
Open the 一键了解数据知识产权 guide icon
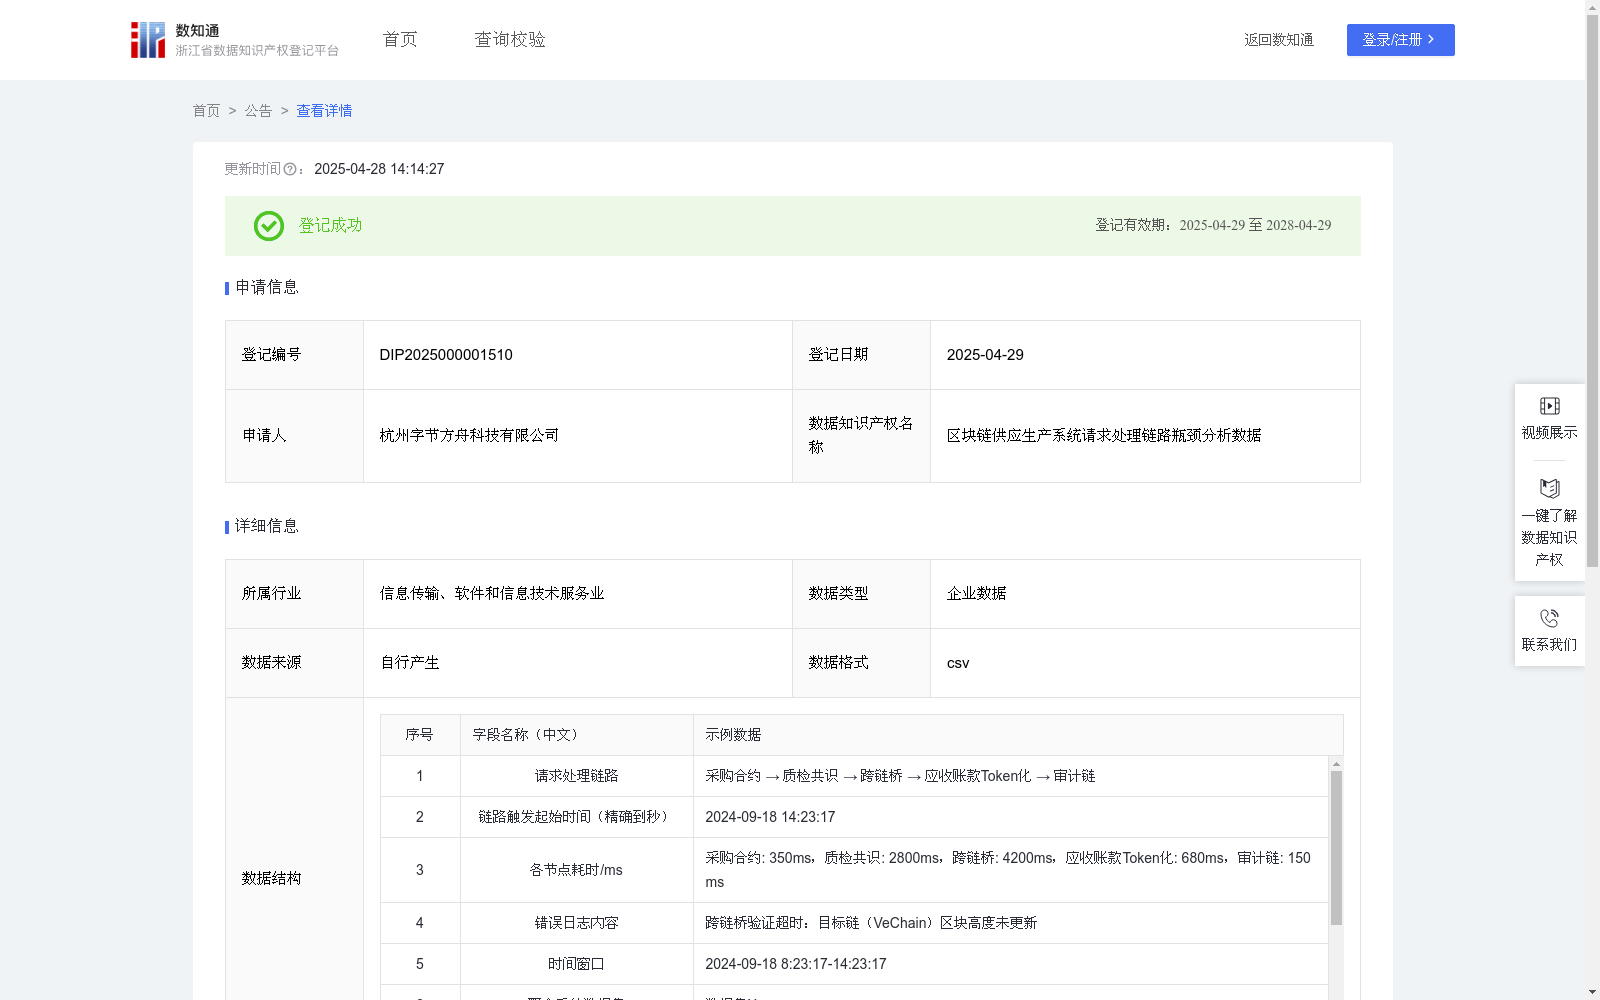[1549, 488]
